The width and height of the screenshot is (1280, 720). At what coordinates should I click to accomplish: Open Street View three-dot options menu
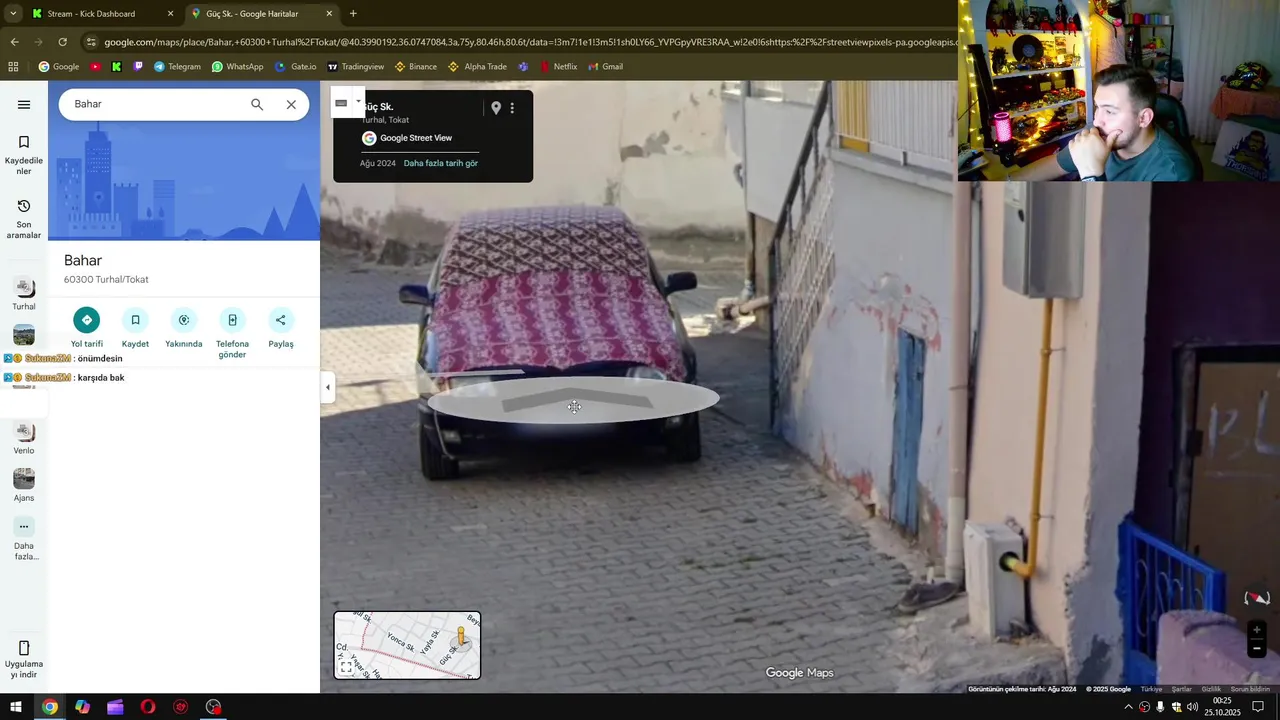[x=512, y=108]
